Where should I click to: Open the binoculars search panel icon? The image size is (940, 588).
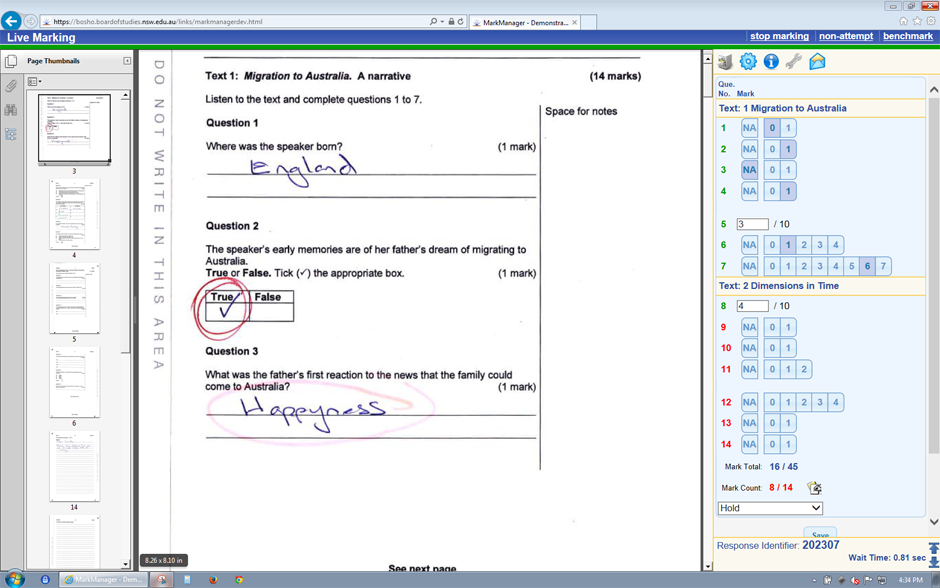11,111
